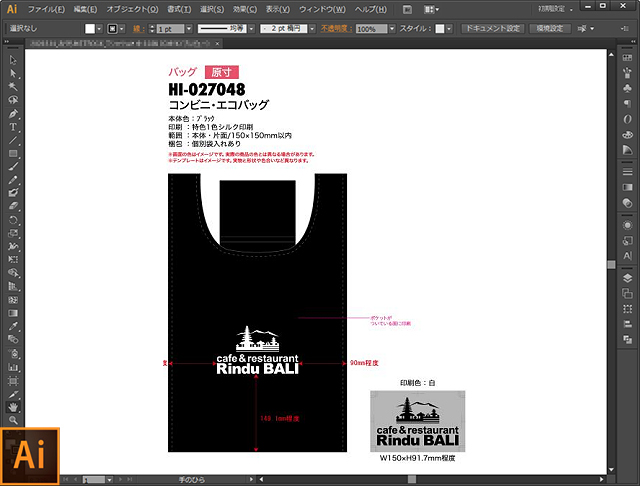Open the Layers panel icon in right dock

tap(627, 278)
